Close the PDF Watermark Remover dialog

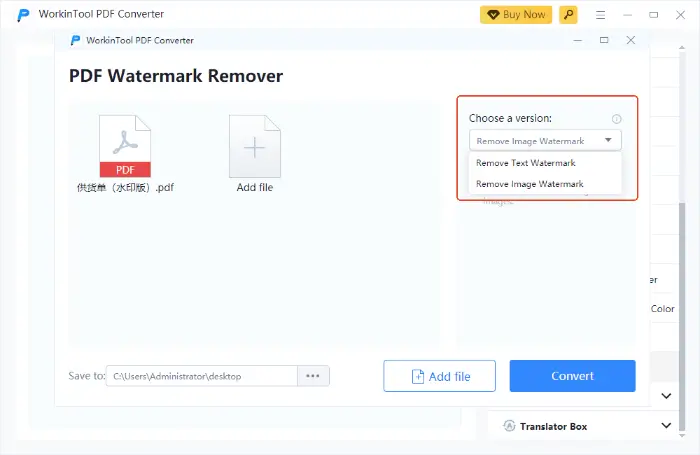[x=631, y=40]
